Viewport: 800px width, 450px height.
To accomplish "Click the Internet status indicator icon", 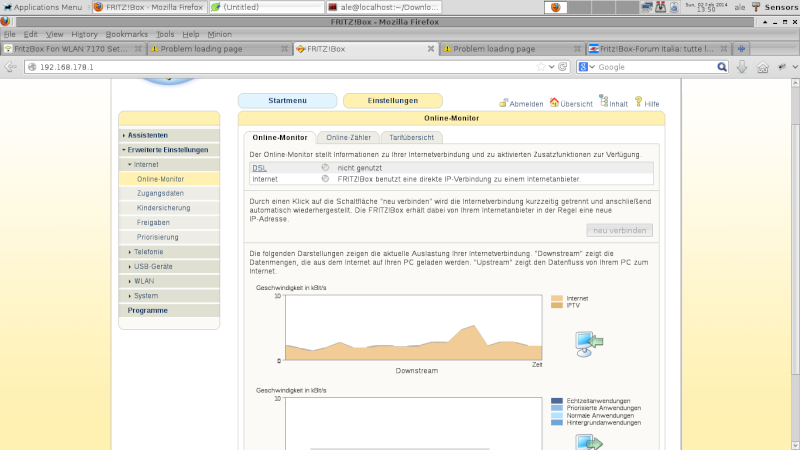I will (x=325, y=179).
